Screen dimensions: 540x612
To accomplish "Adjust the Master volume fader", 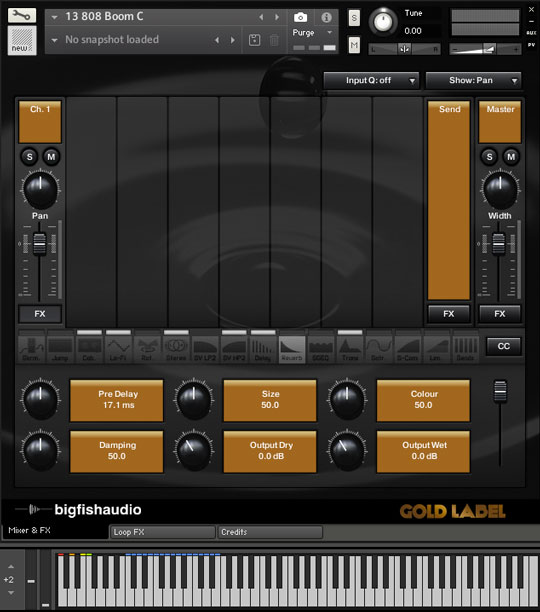I will pyautogui.click(x=499, y=244).
